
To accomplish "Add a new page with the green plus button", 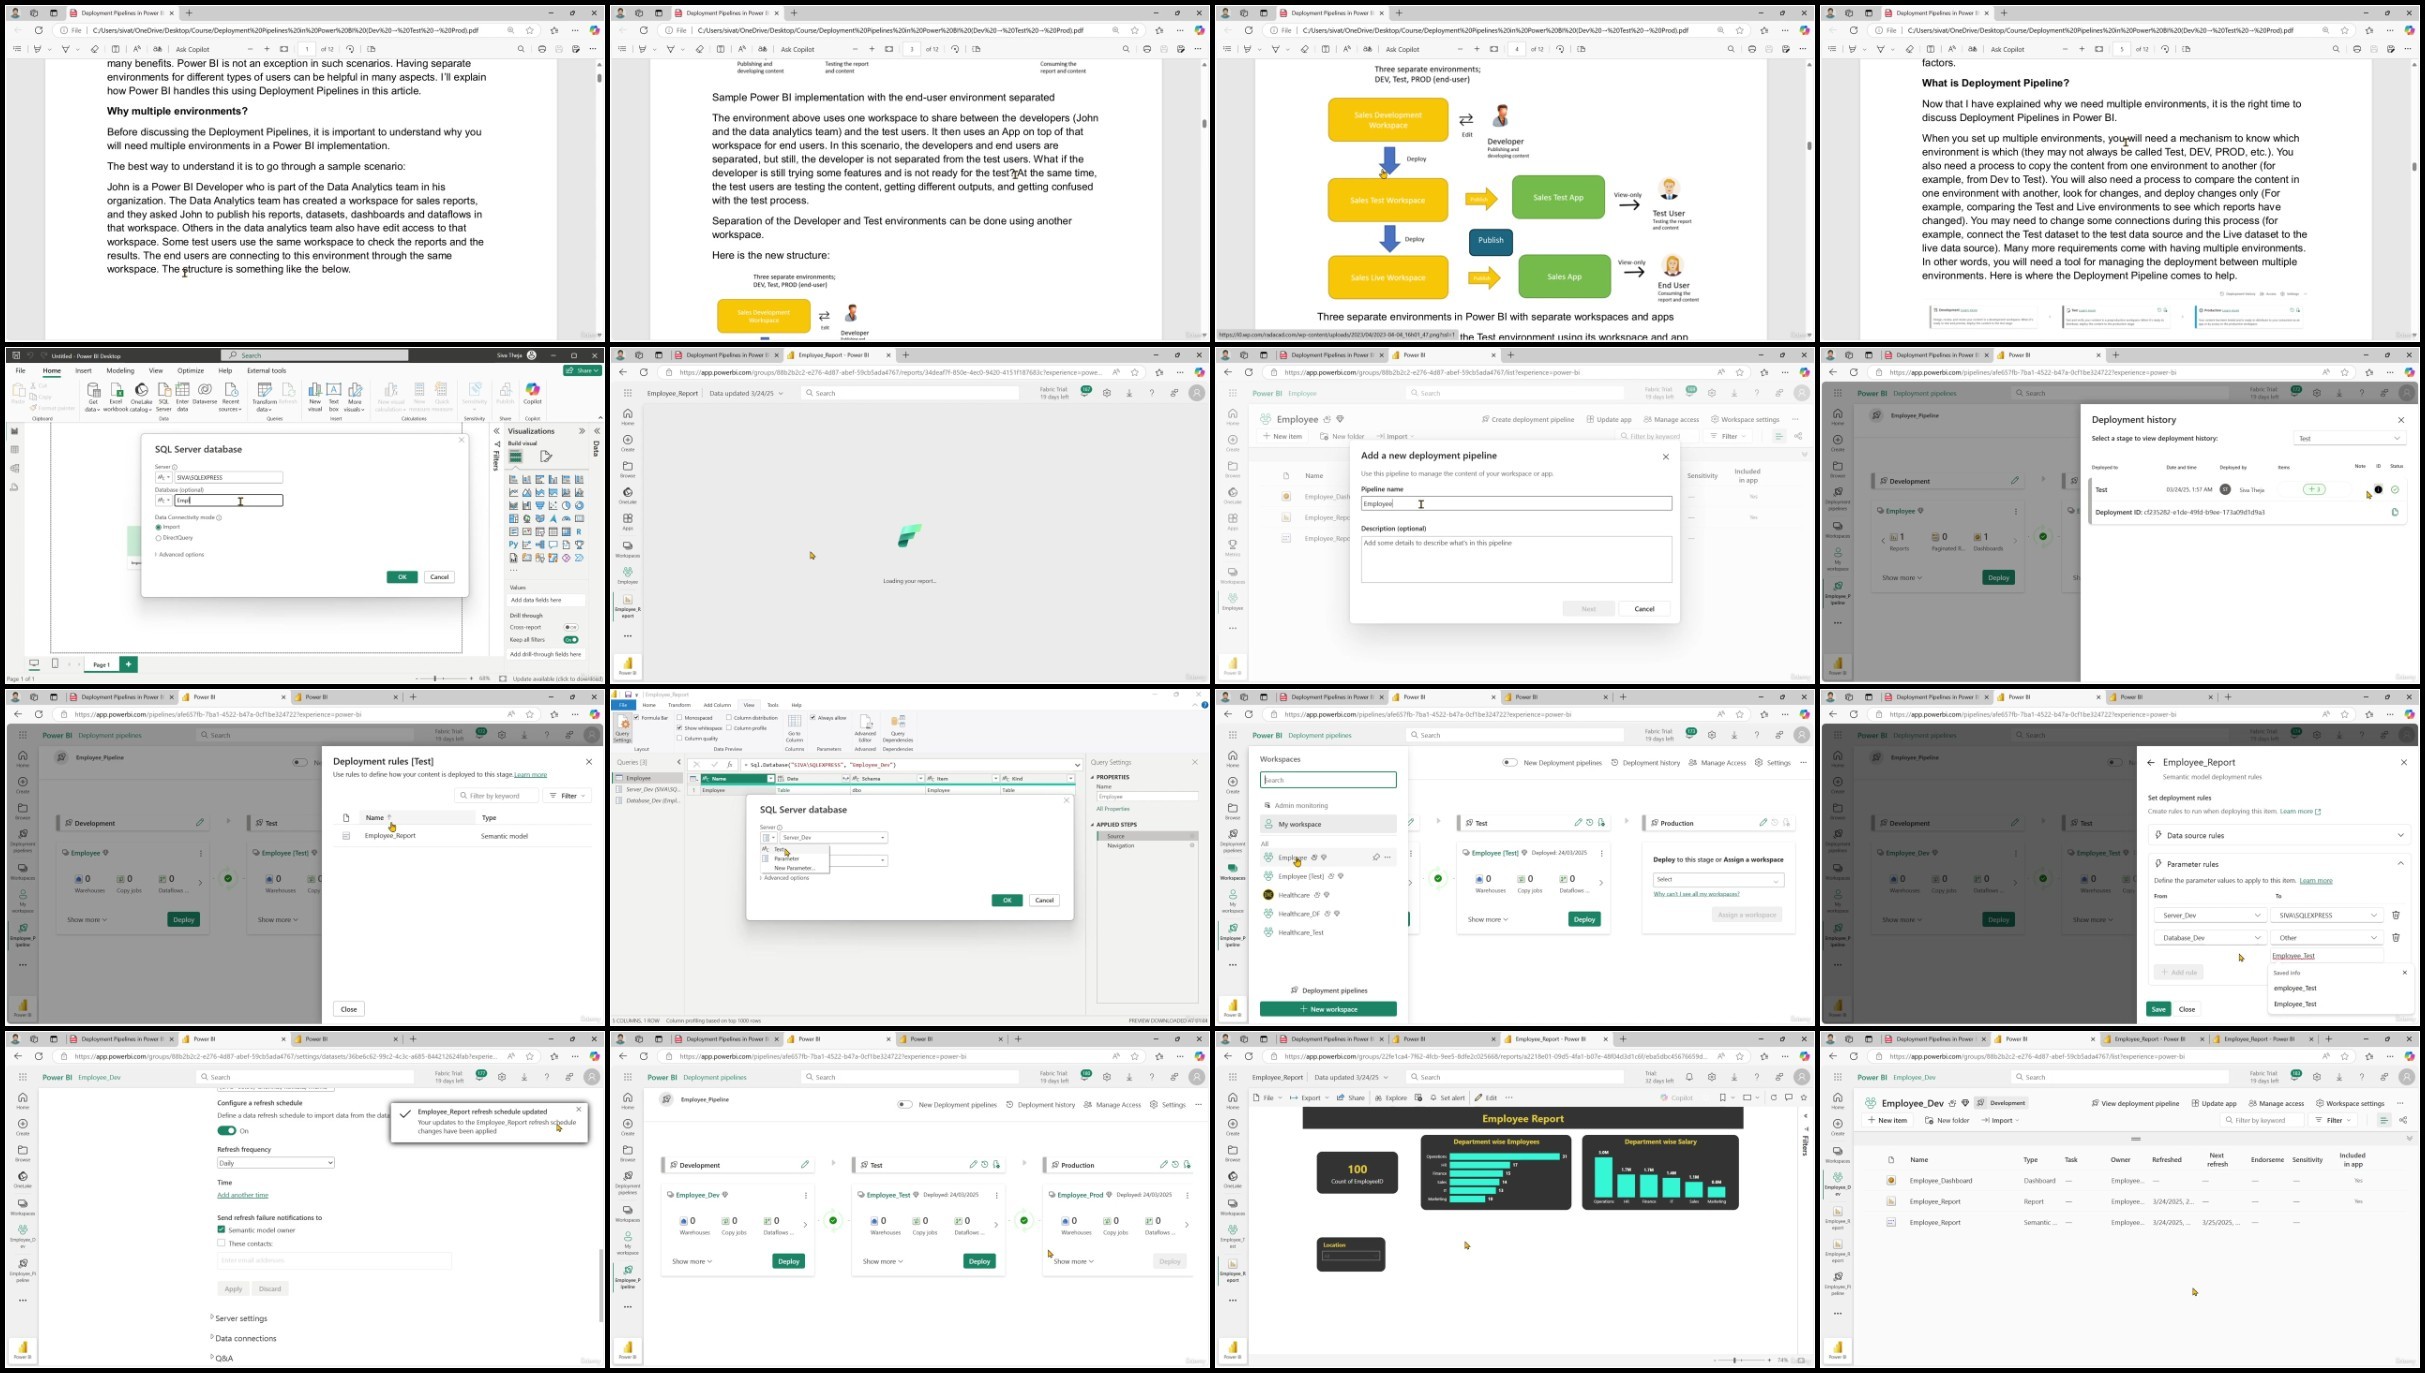I will tap(128, 664).
